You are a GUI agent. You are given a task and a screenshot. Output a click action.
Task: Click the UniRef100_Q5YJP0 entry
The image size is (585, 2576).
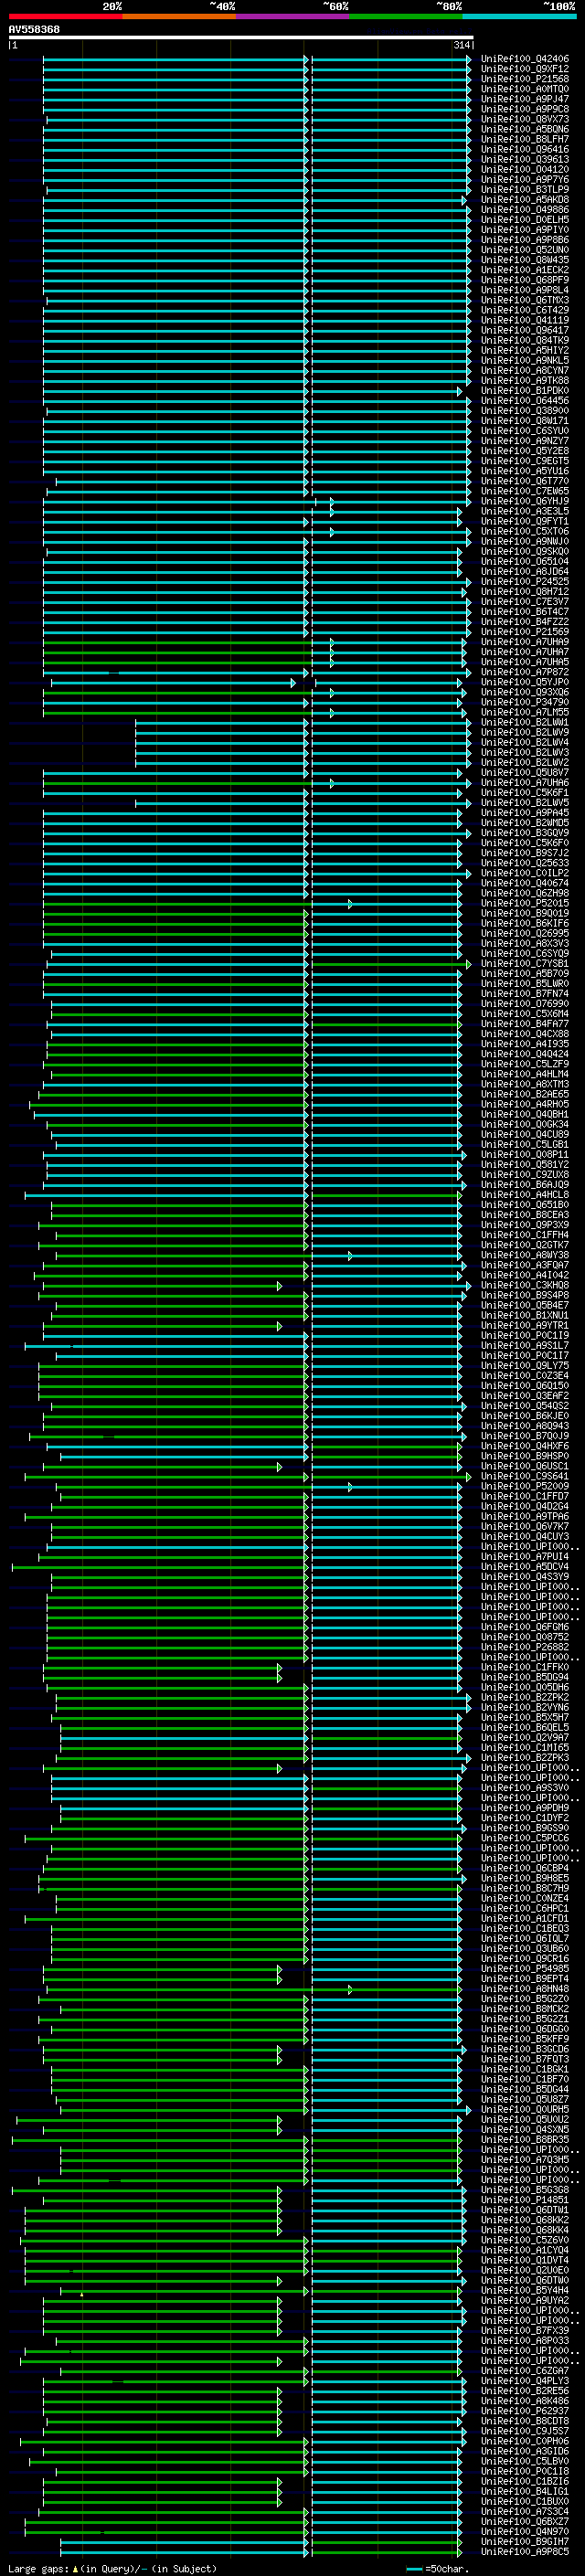click(x=525, y=682)
